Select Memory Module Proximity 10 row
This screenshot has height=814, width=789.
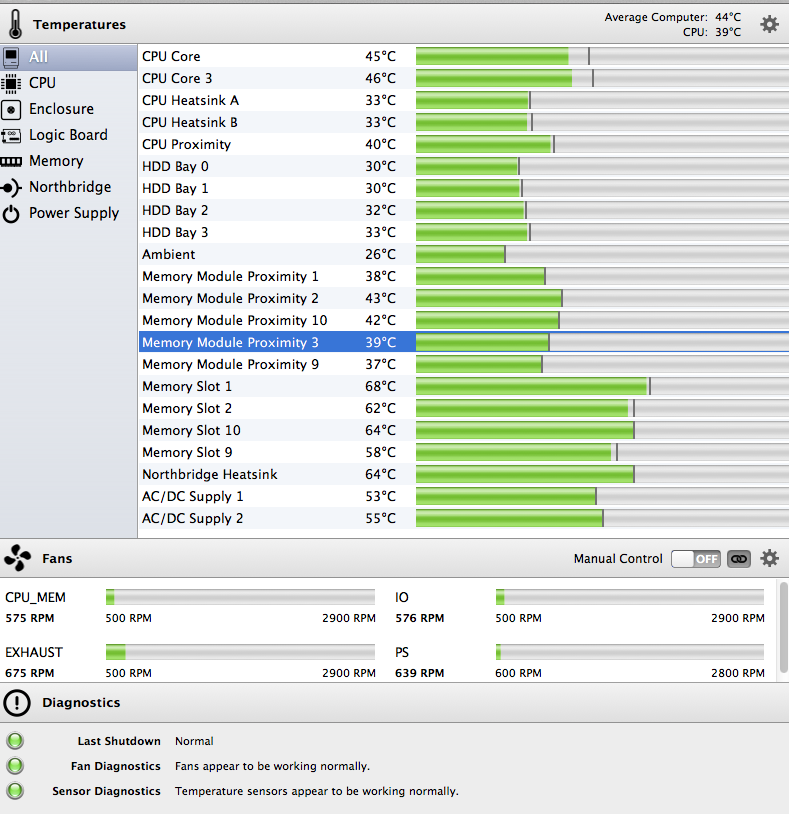pos(464,320)
